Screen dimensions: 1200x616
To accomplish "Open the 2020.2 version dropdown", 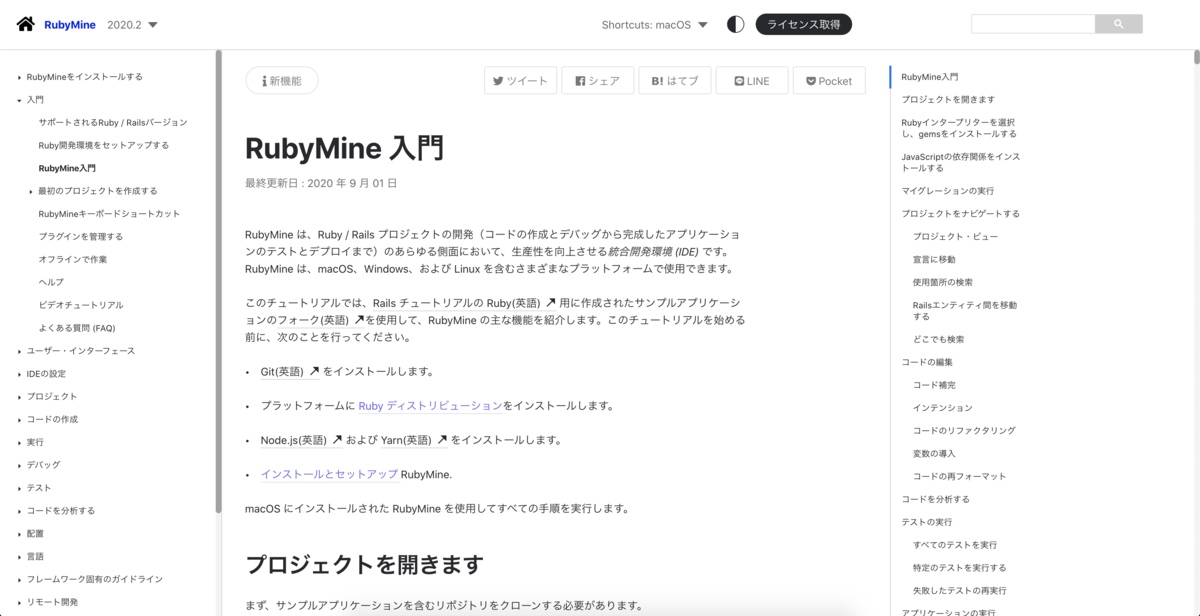I will point(132,25).
